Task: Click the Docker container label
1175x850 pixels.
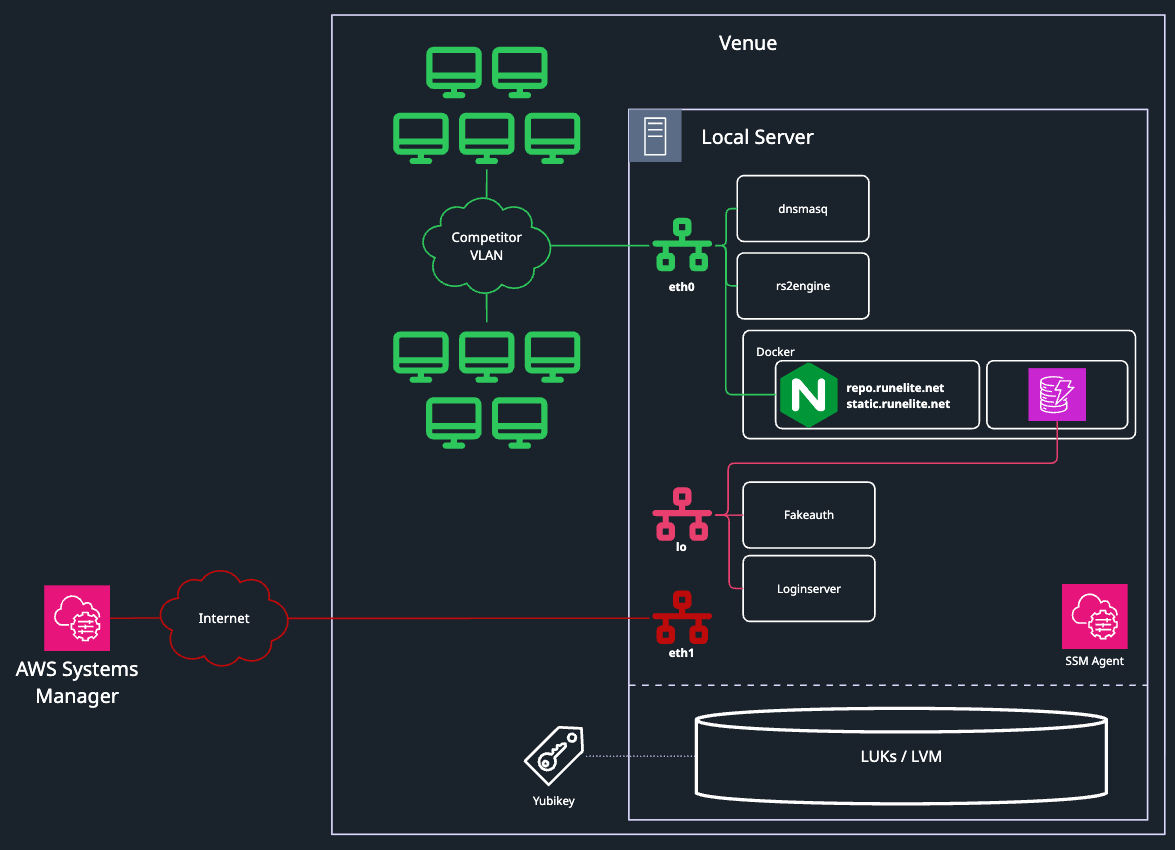Action: 775,352
